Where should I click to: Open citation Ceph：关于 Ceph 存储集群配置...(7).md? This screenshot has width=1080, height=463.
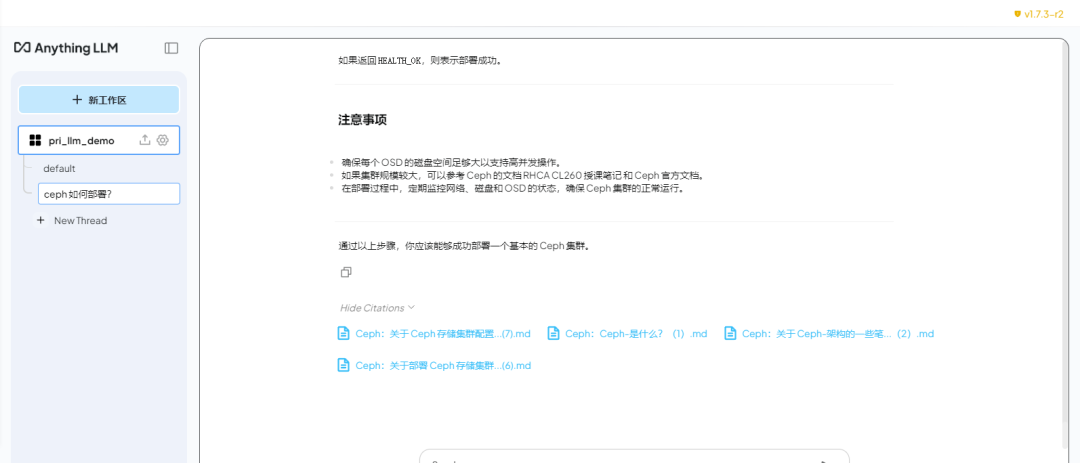pos(434,333)
